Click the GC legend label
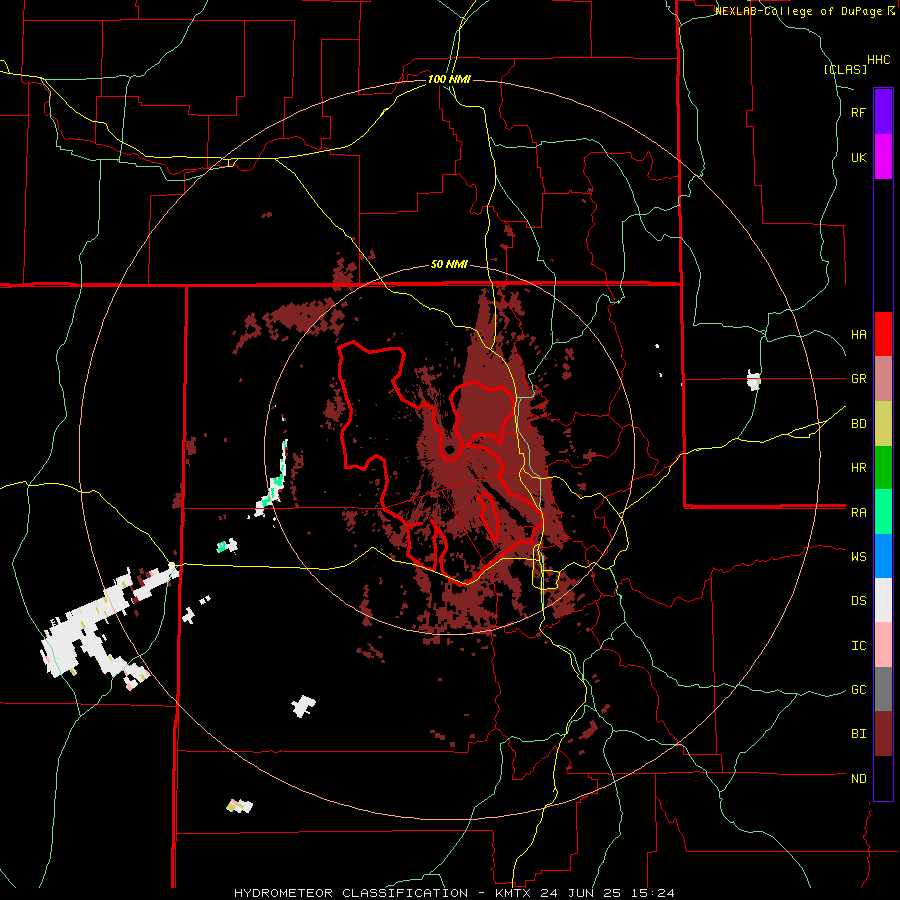 (858, 689)
